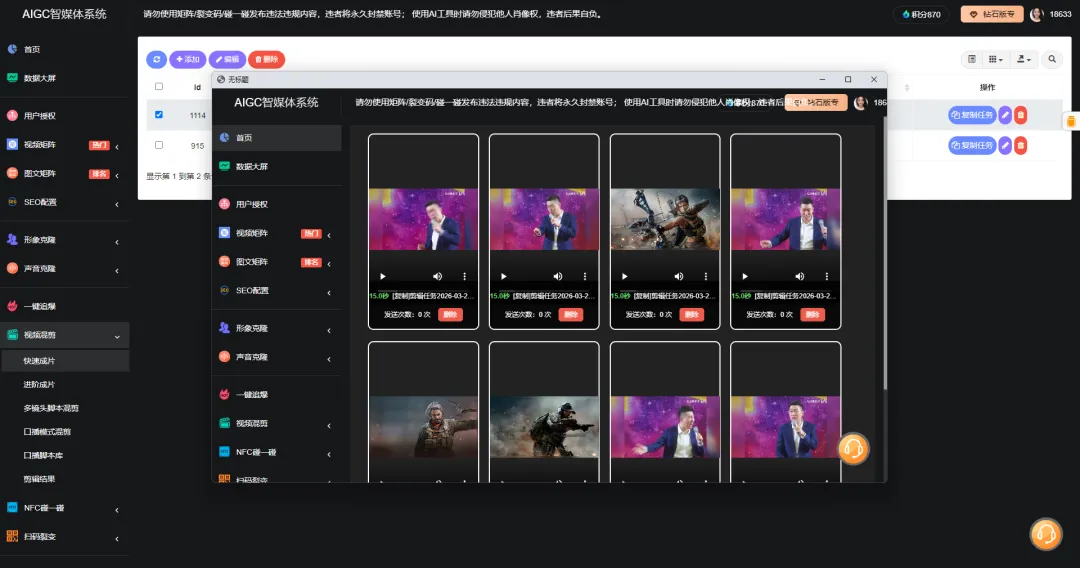Screen dimensions: 1080x568
Task: Expand NFC碰一碰 in the main window sidebar
Action: (65, 508)
